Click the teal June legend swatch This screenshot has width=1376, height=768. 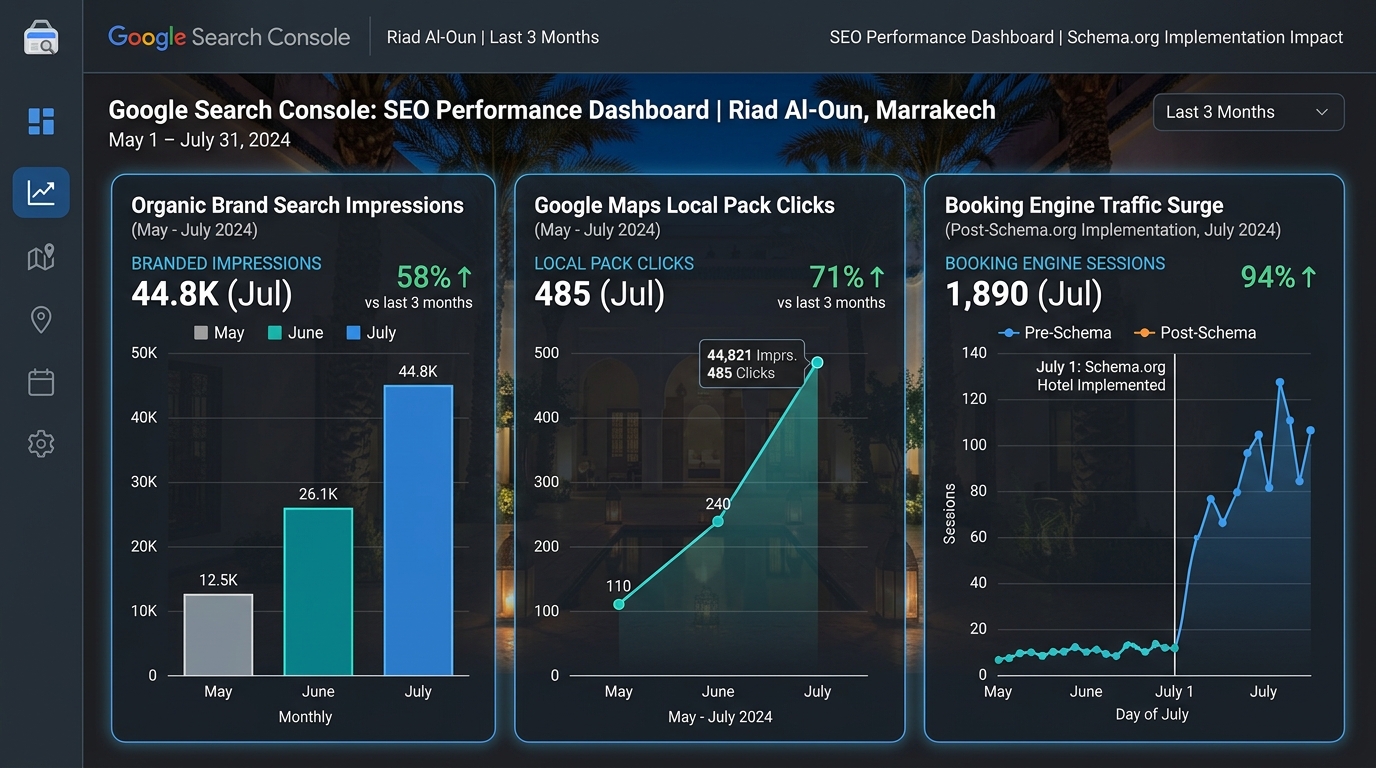point(275,333)
